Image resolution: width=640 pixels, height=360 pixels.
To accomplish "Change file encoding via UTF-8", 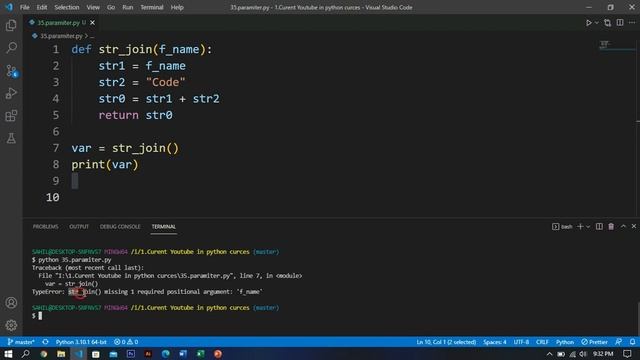I will pyautogui.click(x=521, y=342).
